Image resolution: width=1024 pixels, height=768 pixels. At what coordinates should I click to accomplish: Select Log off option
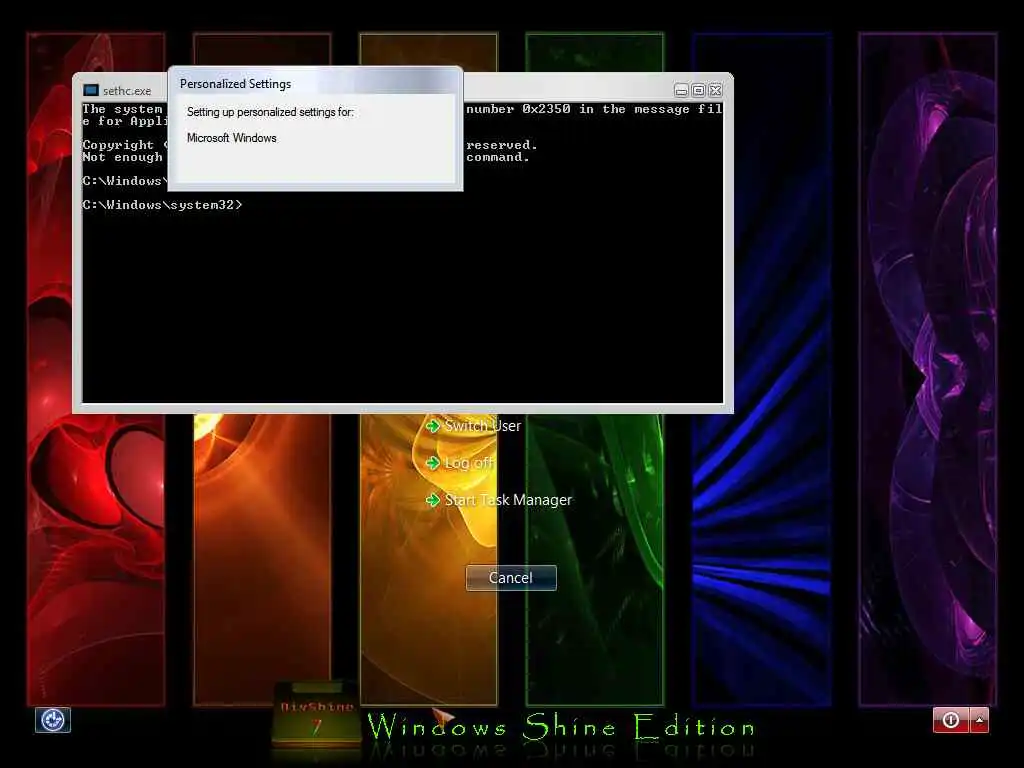click(469, 463)
